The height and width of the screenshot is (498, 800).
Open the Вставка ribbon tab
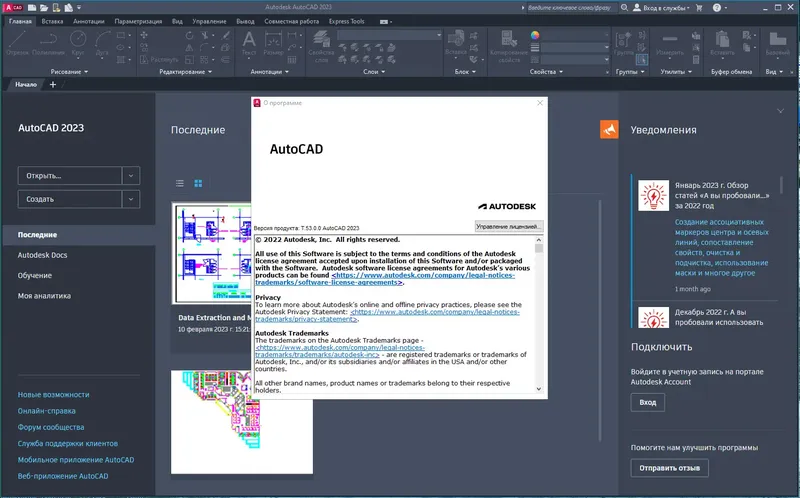click(x=52, y=21)
